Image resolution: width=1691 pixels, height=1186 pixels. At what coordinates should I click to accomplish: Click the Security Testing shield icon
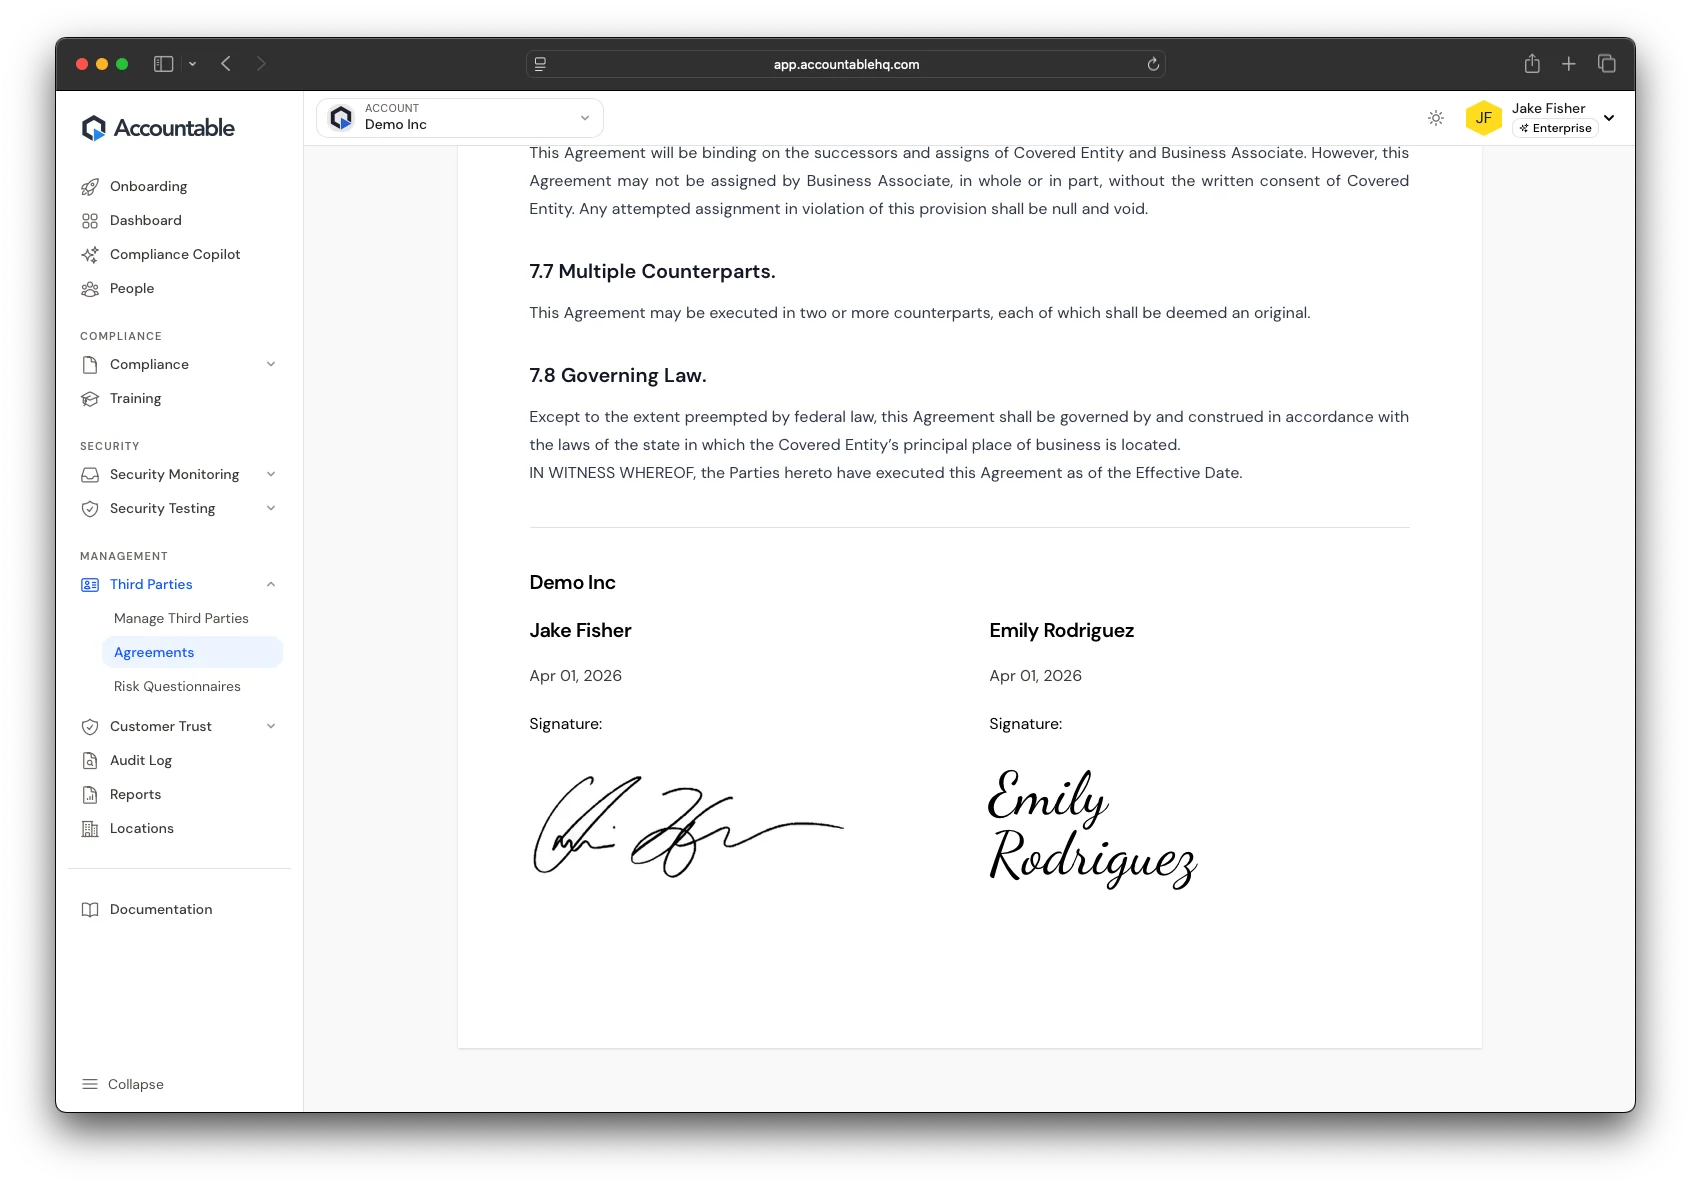coord(90,509)
